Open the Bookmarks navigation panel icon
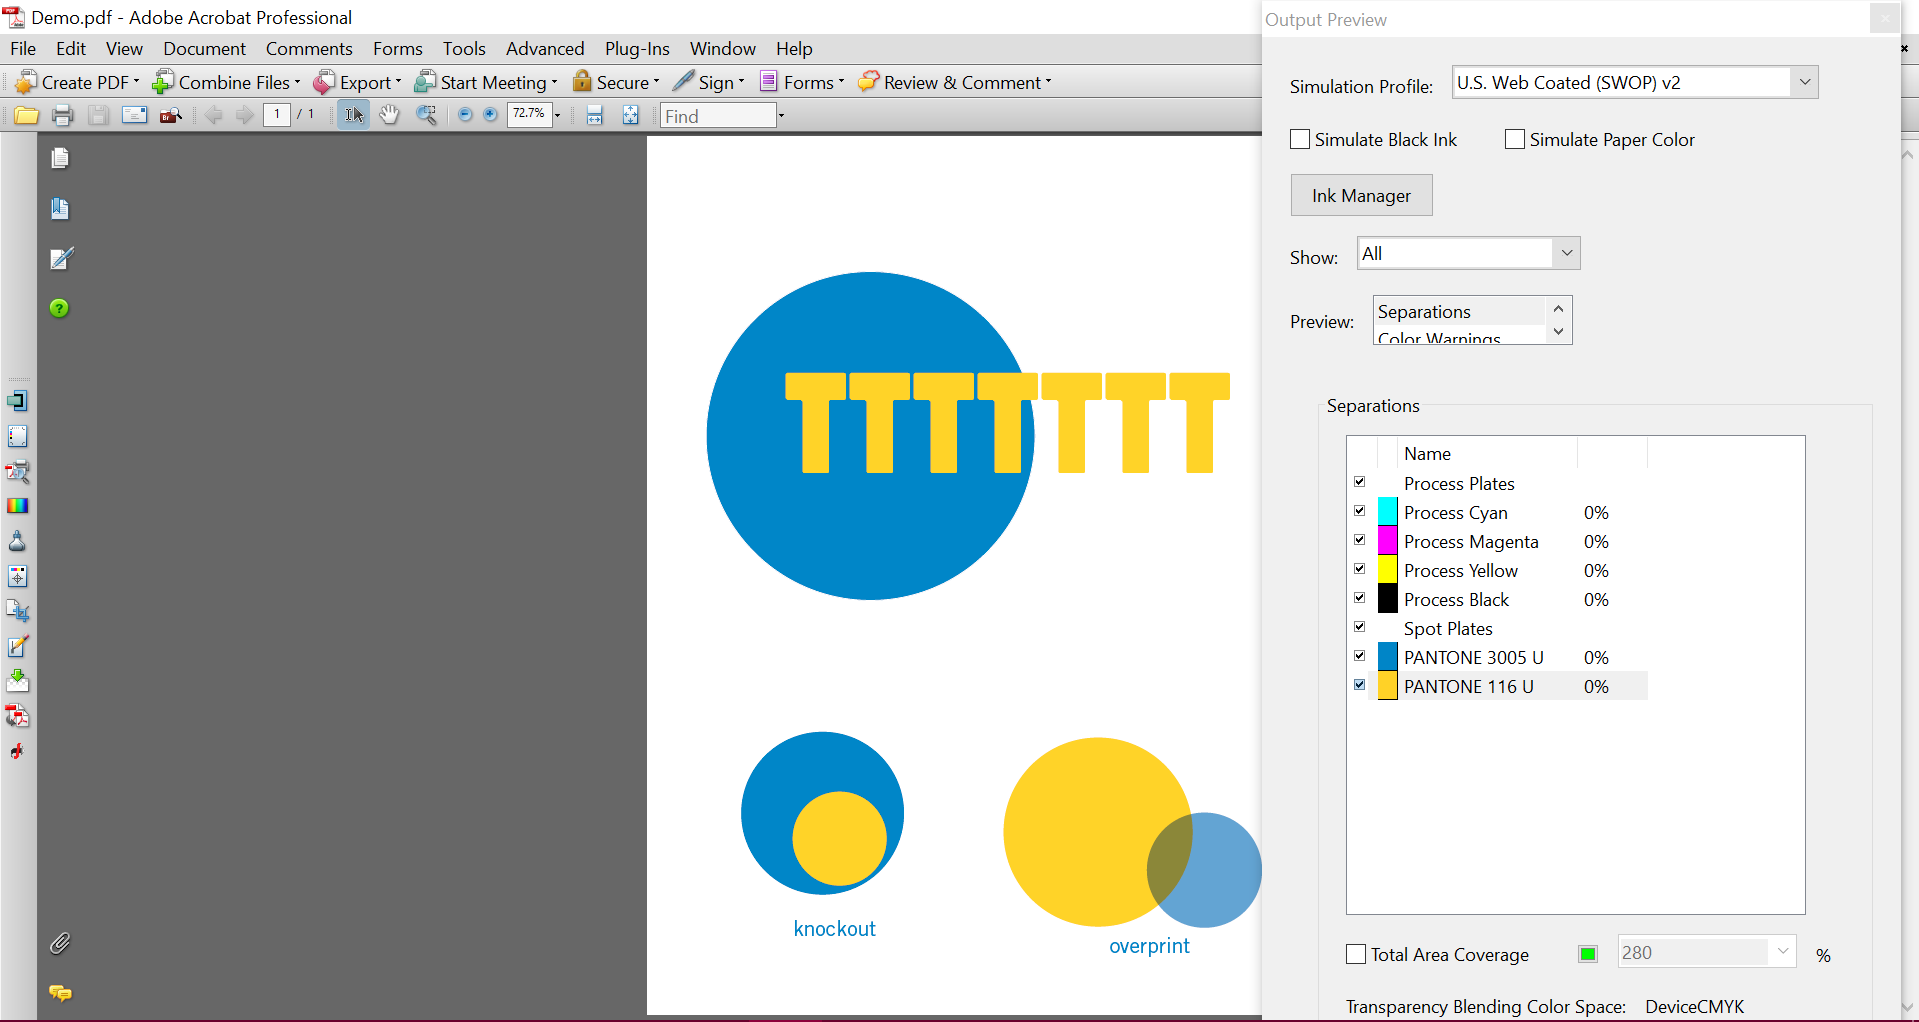 point(60,209)
